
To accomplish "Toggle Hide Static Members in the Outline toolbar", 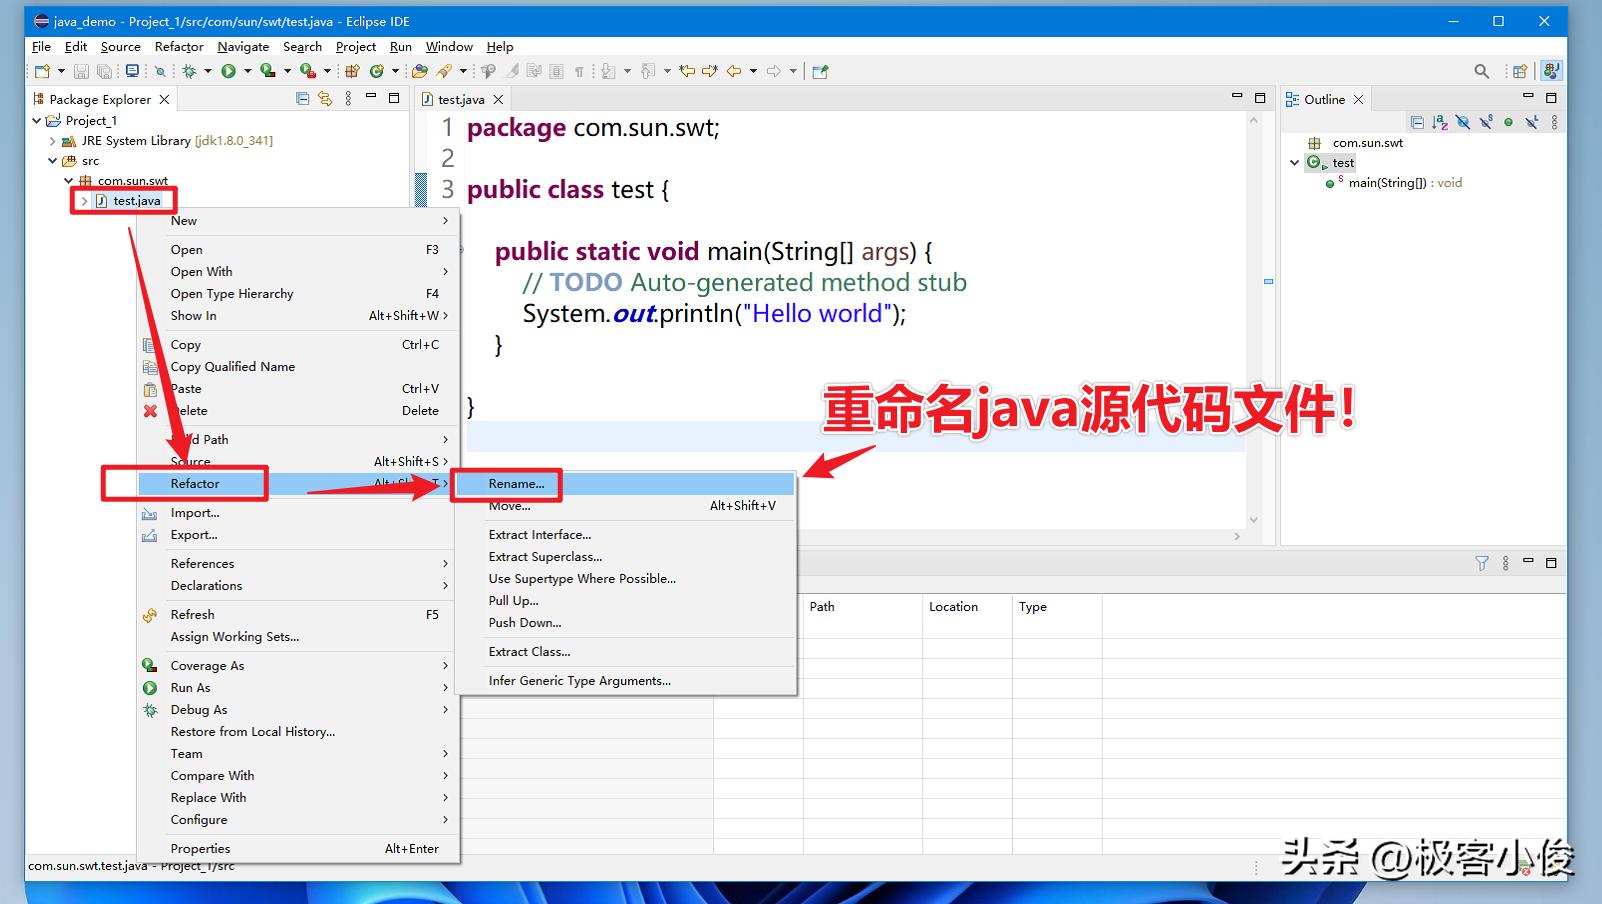I will click(x=1487, y=122).
